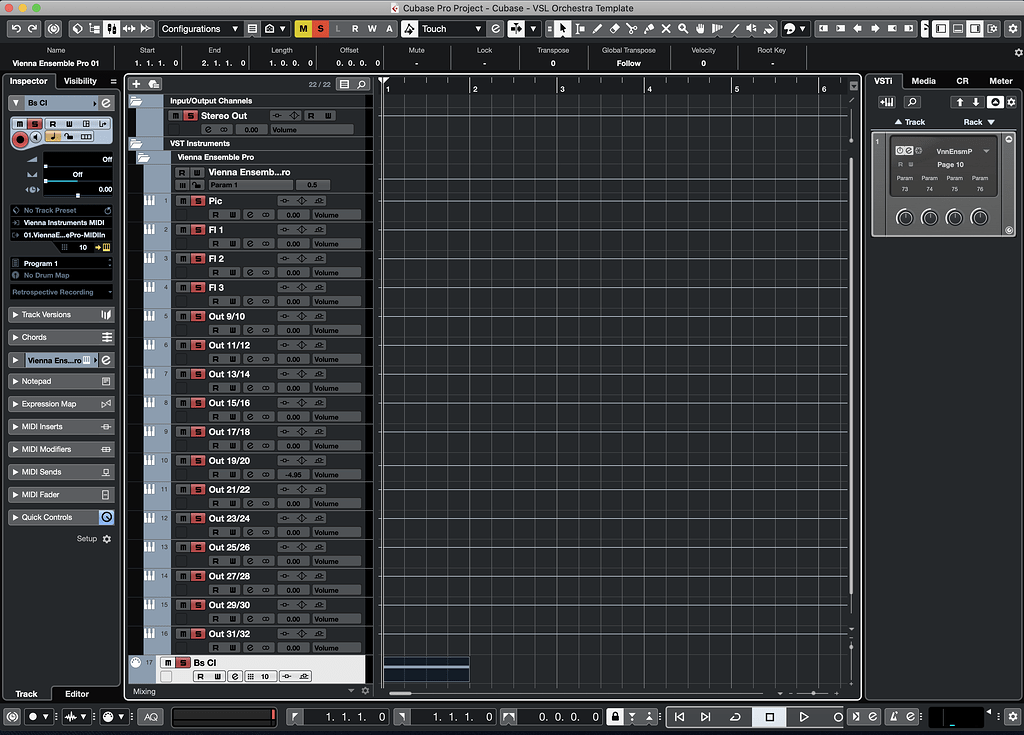Select the Object Selection arrow tool
1024x735 pixels.
(563, 29)
